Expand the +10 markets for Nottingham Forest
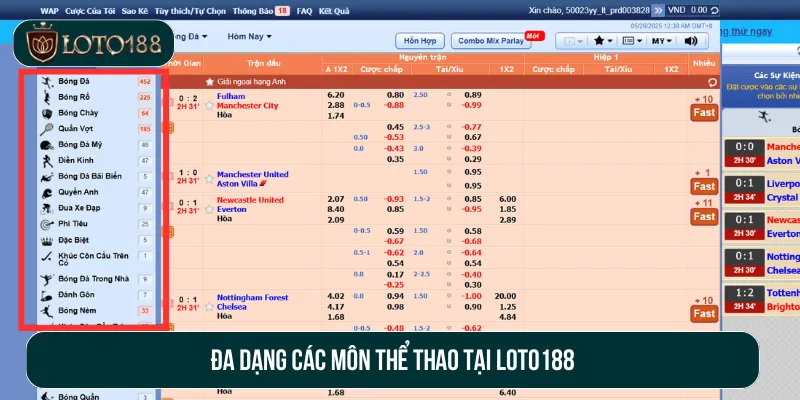Viewport: 800px width, 400px height. [703, 301]
